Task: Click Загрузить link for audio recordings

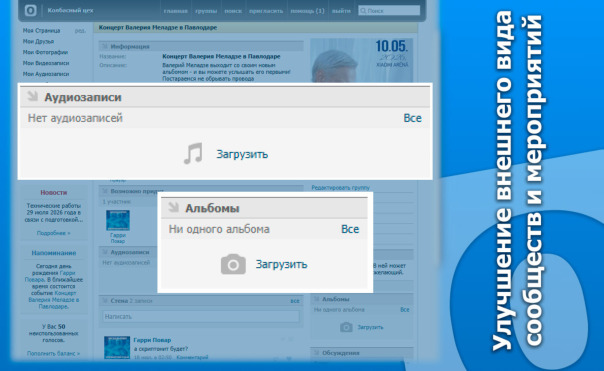Action: tap(242, 154)
